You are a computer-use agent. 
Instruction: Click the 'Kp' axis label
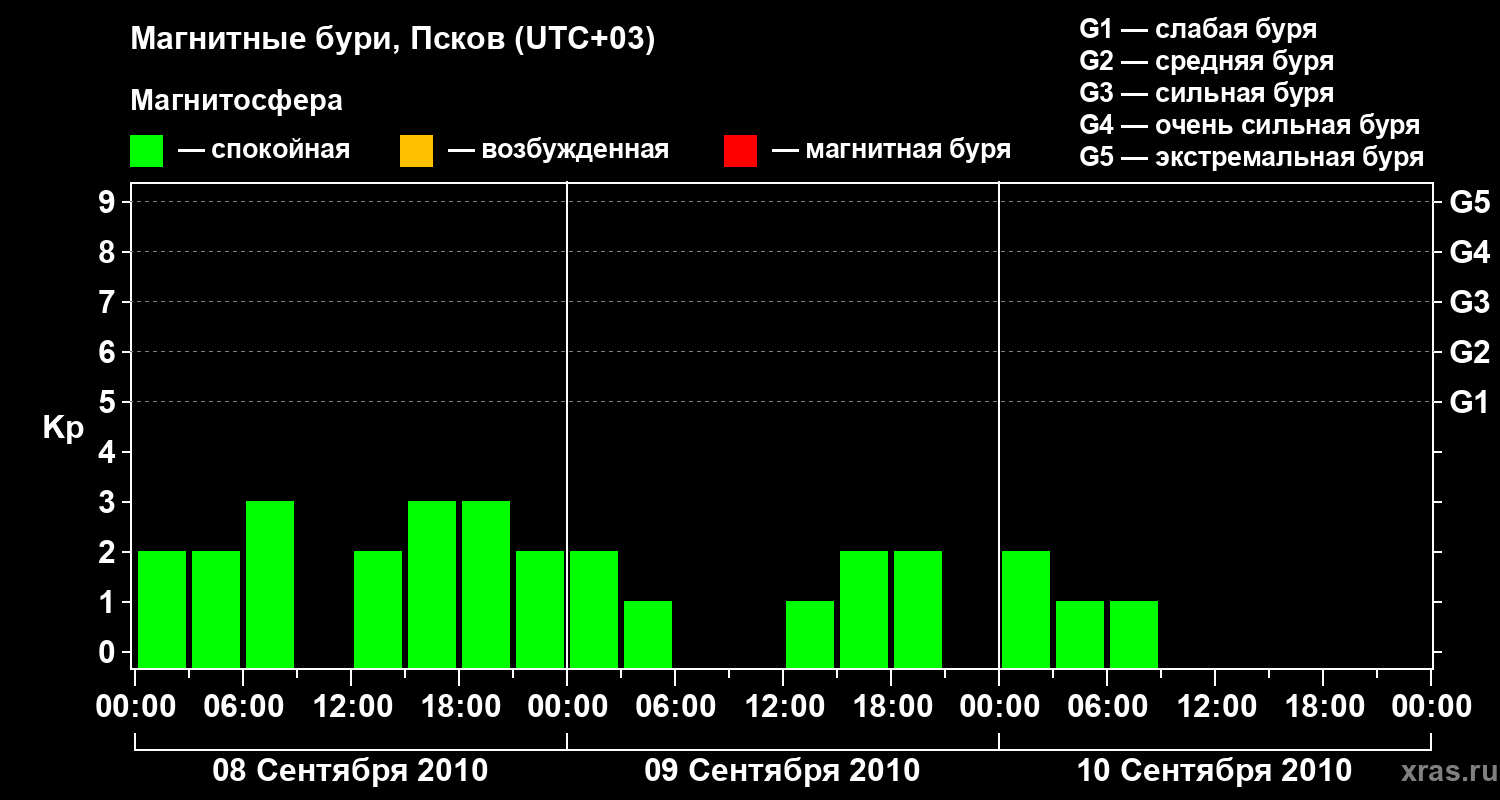(x=64, y=428)
